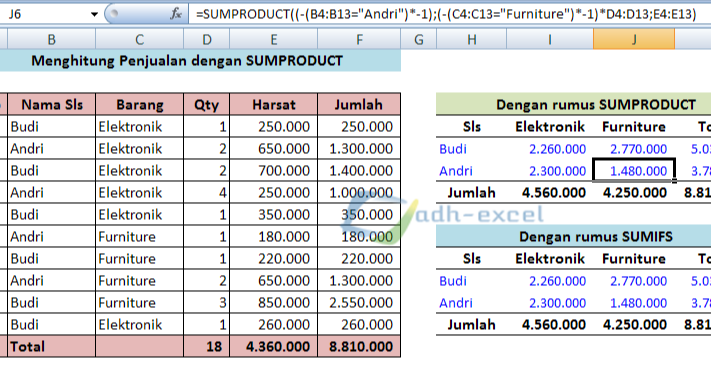Select column B header
711x373 pixels.
(51, 39)
